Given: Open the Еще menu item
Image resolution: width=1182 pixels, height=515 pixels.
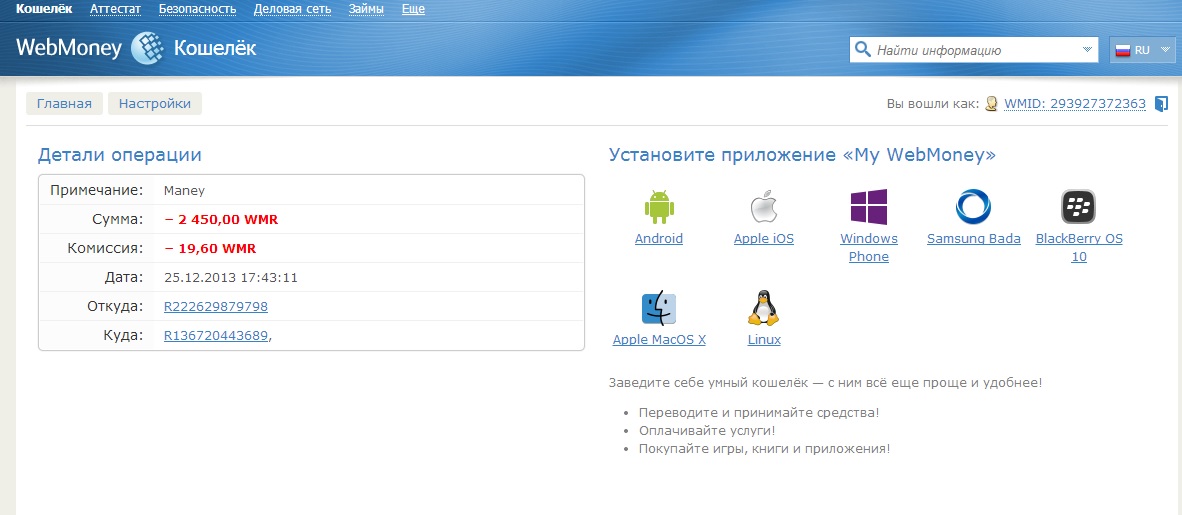Looking at the screenshot, I should (413, 9).
